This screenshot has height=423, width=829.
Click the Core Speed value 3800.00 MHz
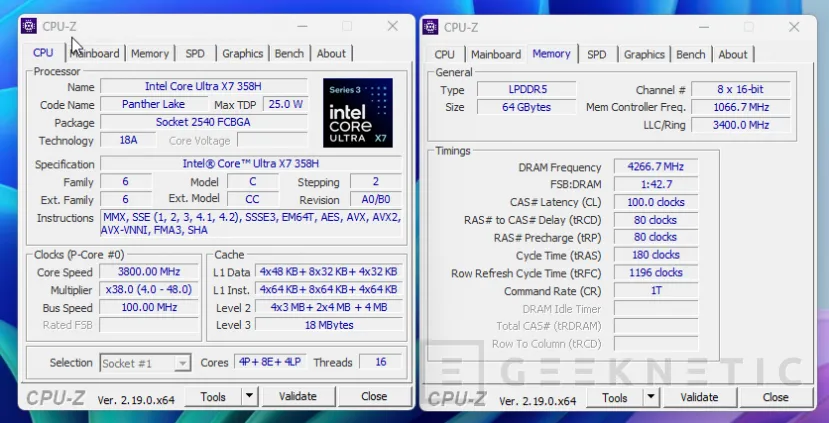tap(149, 272)
